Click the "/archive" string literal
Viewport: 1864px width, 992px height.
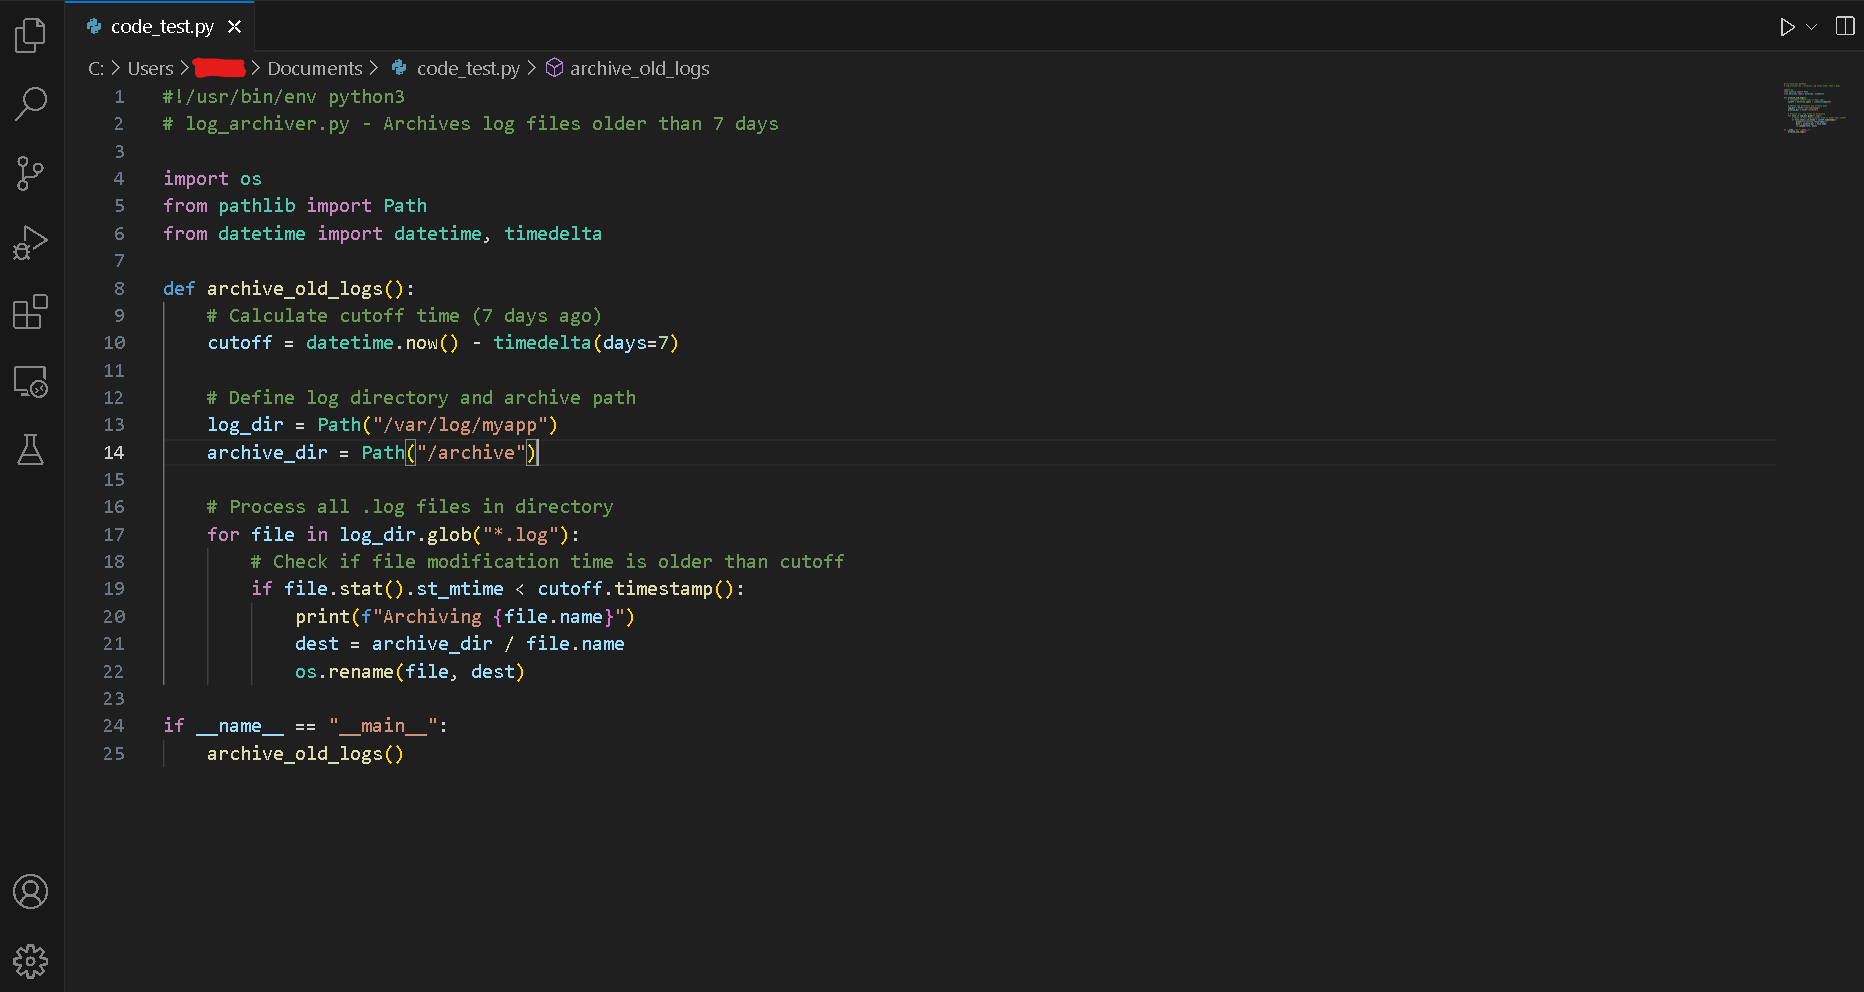(471, 452)
